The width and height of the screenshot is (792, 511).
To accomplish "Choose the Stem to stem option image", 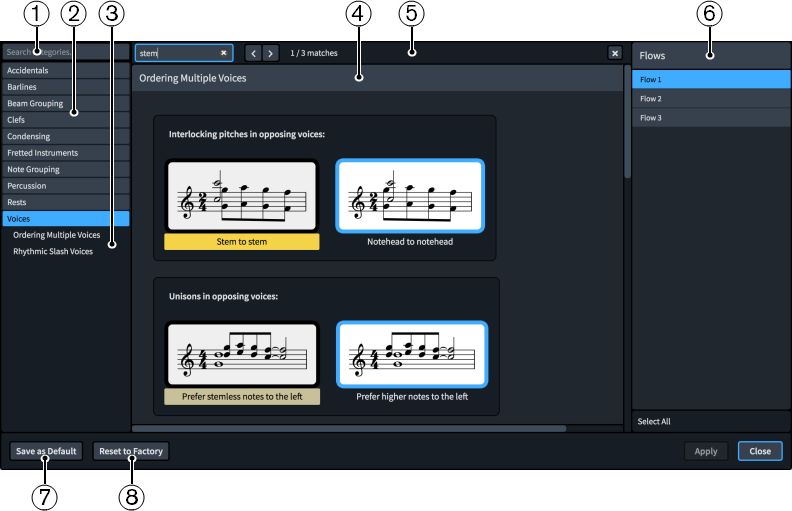I will pyautogui.click(x=242, y=196).
